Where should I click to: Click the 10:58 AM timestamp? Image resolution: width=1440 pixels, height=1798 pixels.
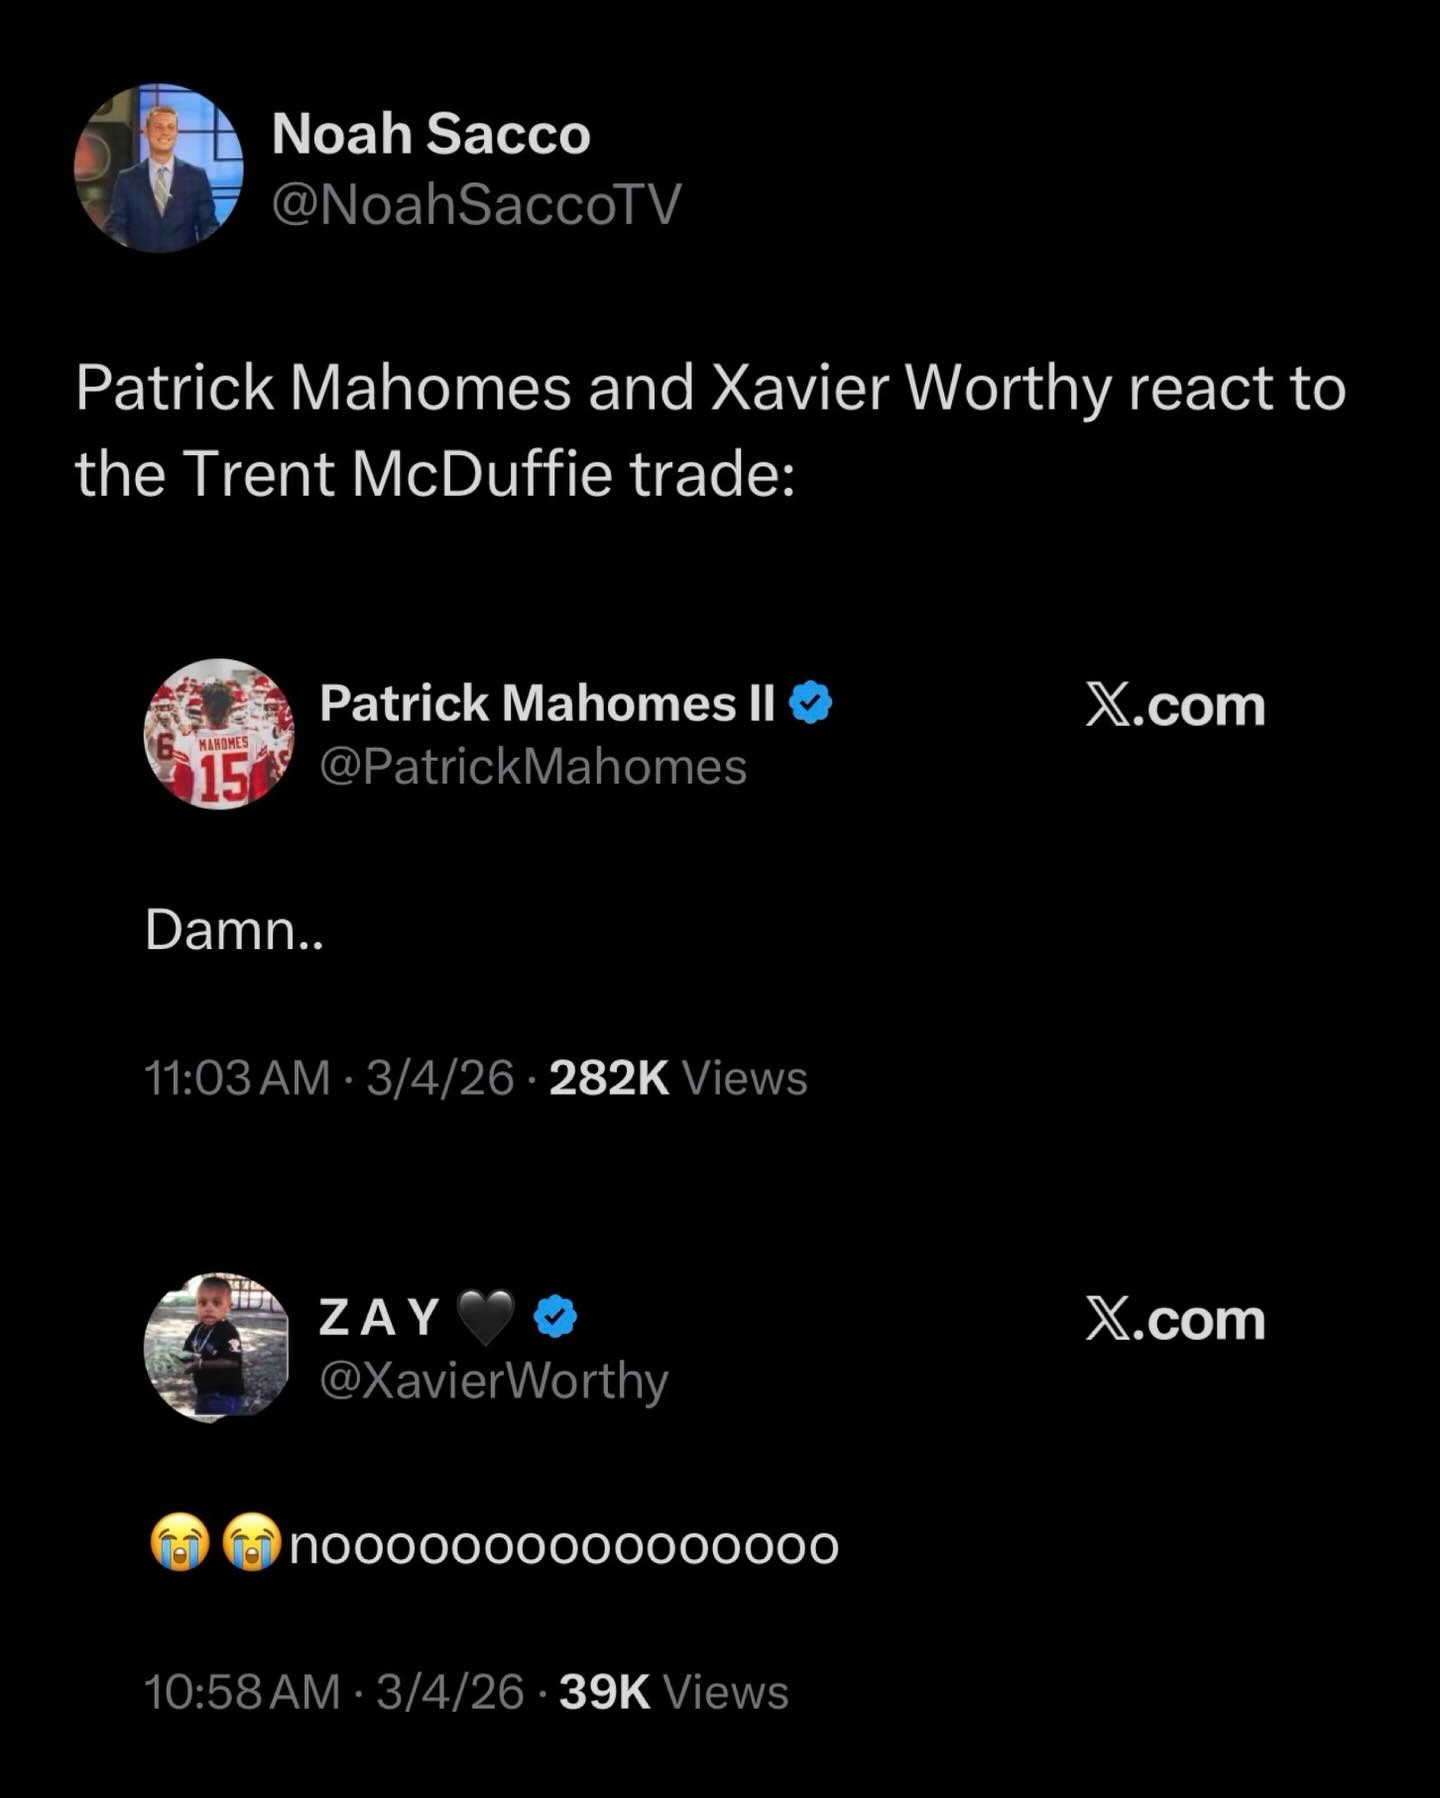[242, 1692]
